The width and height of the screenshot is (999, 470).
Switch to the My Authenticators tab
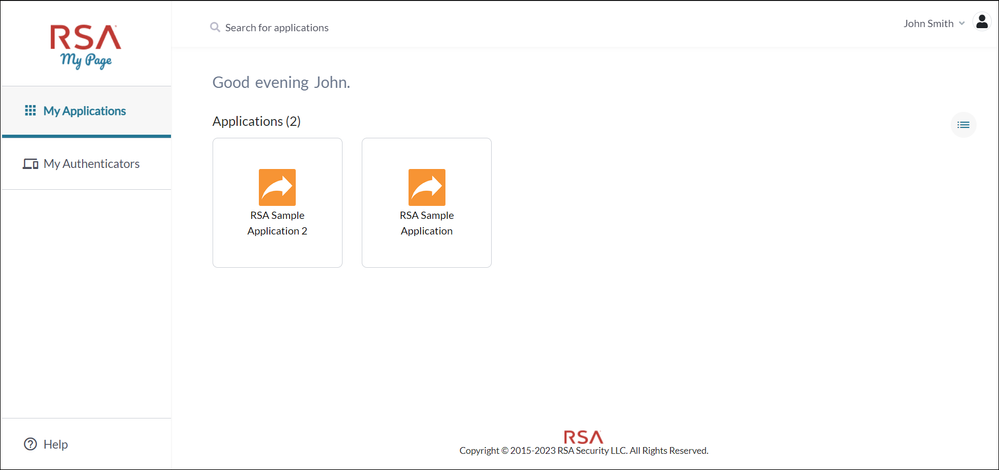click(x=91, y=164)
